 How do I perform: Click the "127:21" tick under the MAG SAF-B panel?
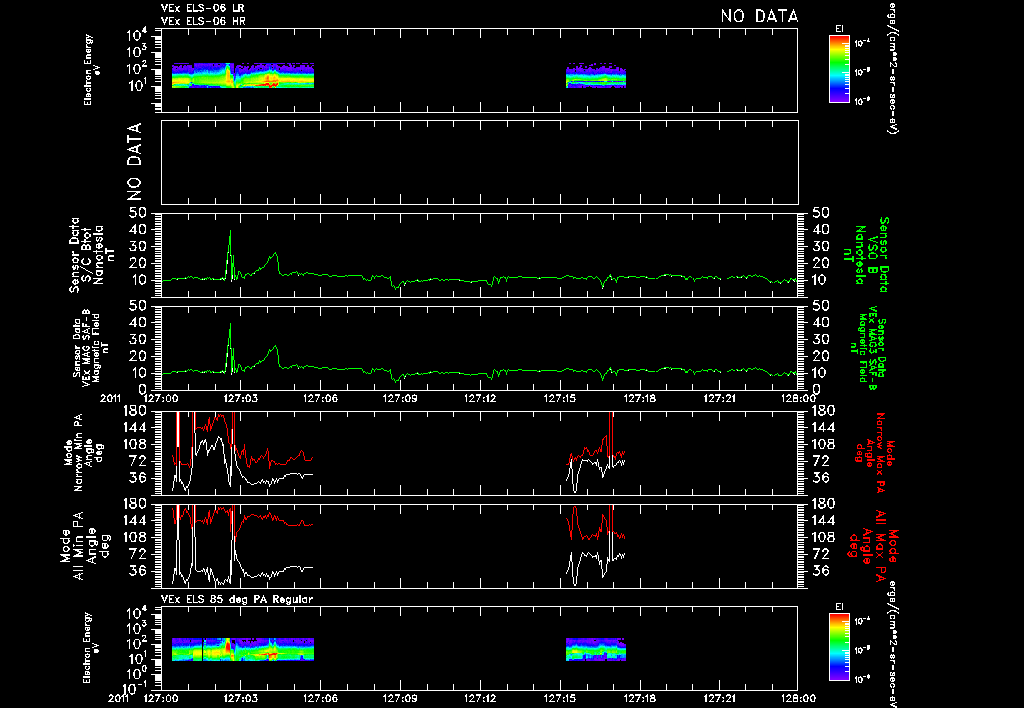pos(719,398)
